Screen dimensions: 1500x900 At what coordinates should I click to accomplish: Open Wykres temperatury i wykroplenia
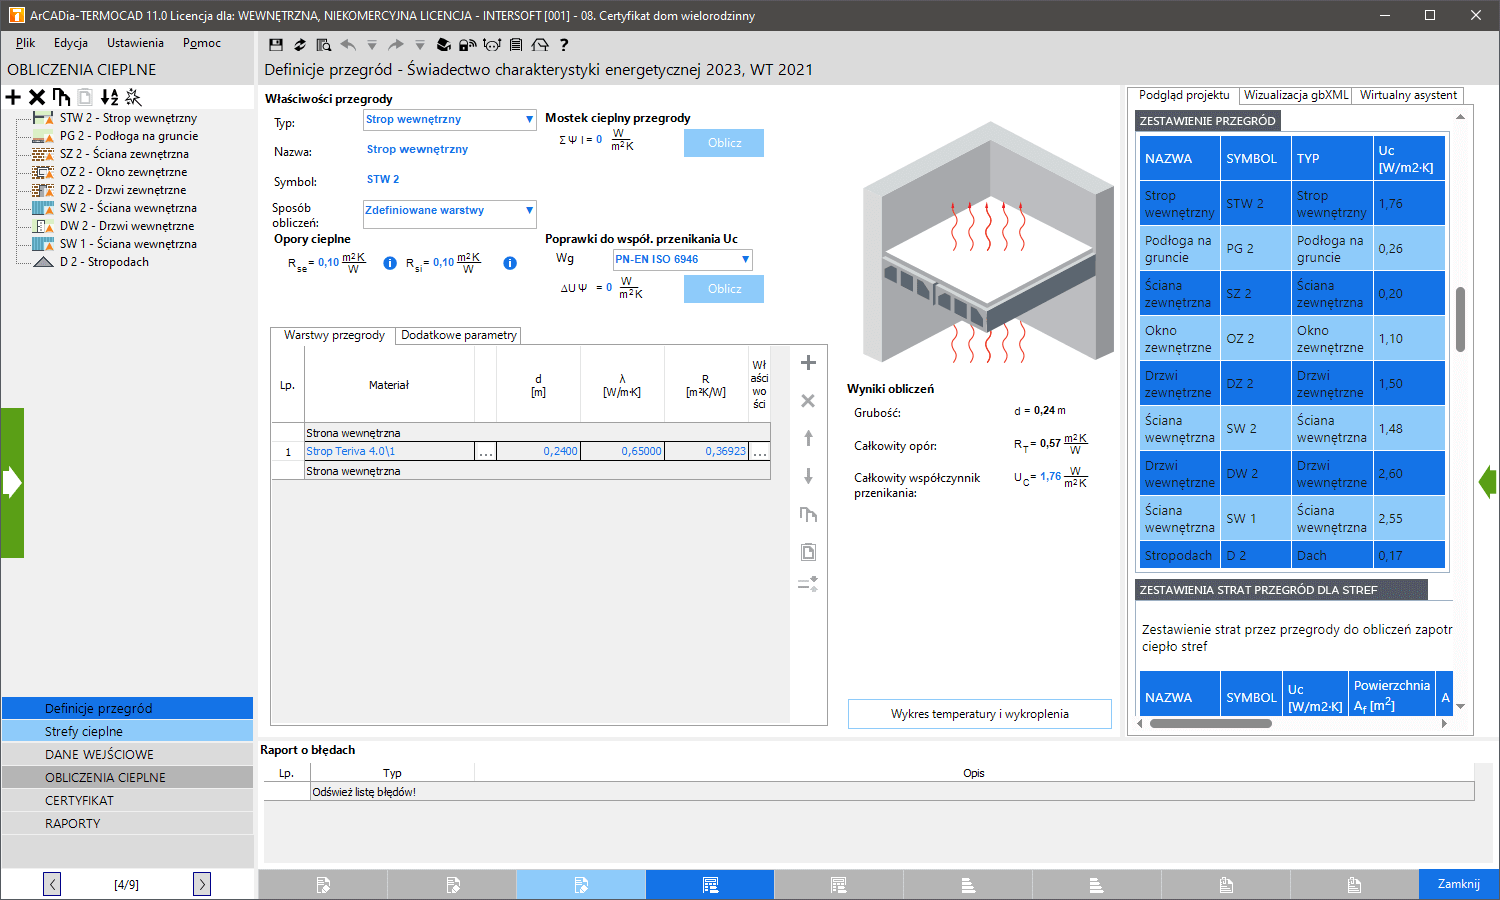(980, 714)
